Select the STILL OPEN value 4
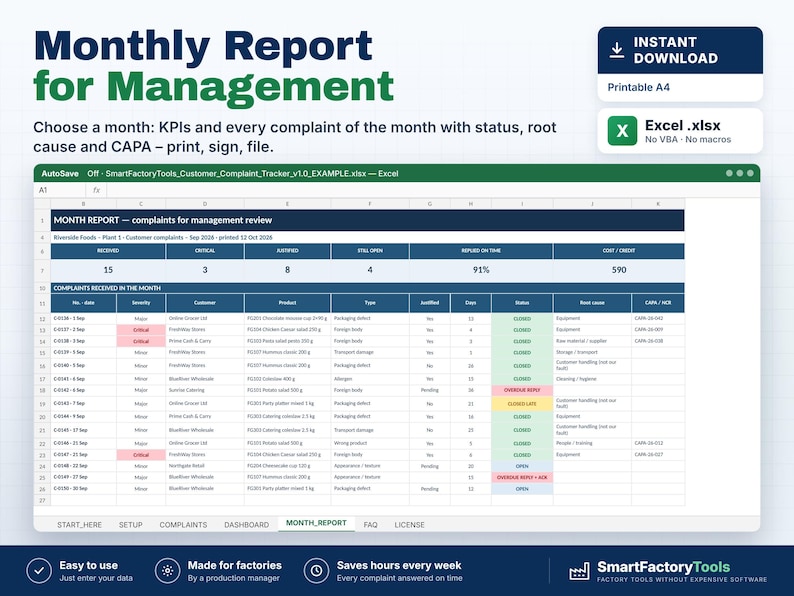Screen dimensions: 794x596 pos(370,270)
